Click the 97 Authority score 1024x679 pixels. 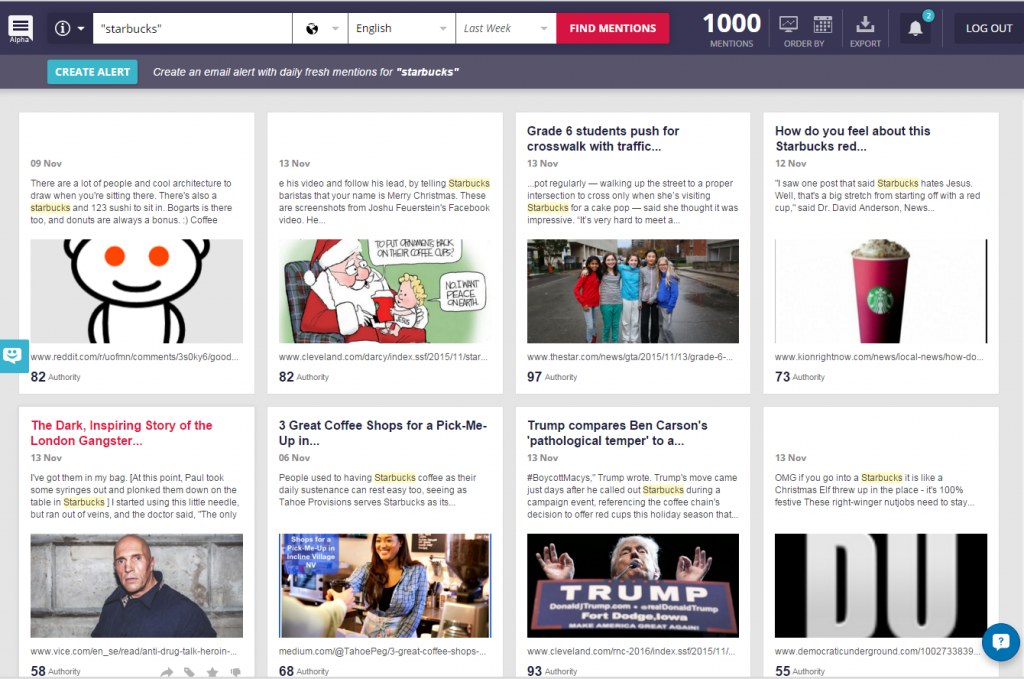[x=552, y=377]
